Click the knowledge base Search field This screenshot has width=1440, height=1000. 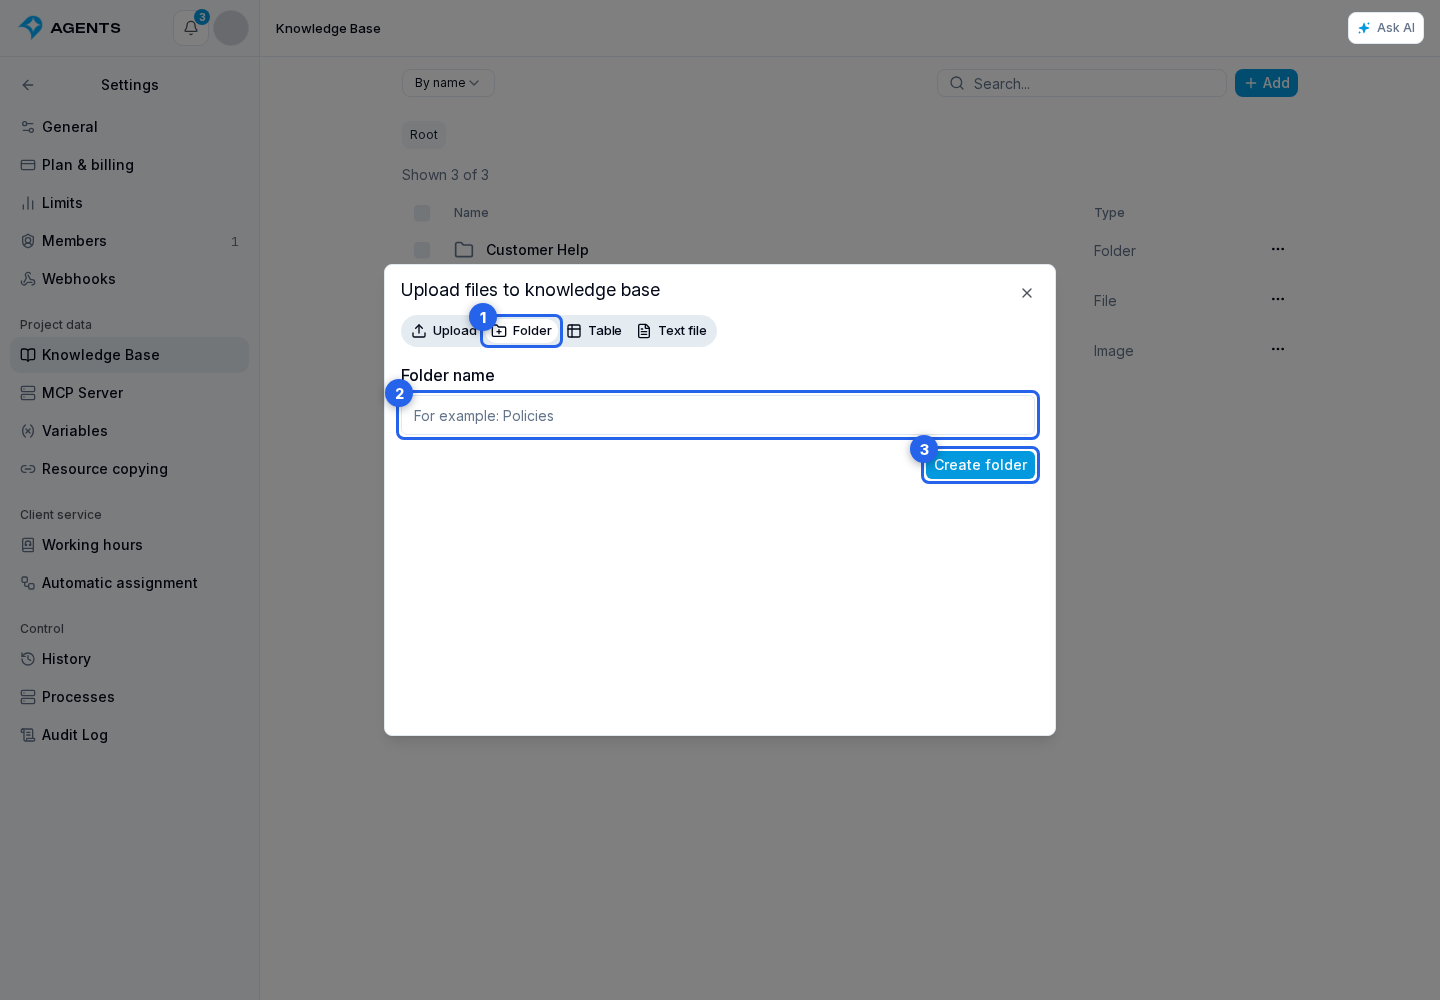[x=1082, y=83]
